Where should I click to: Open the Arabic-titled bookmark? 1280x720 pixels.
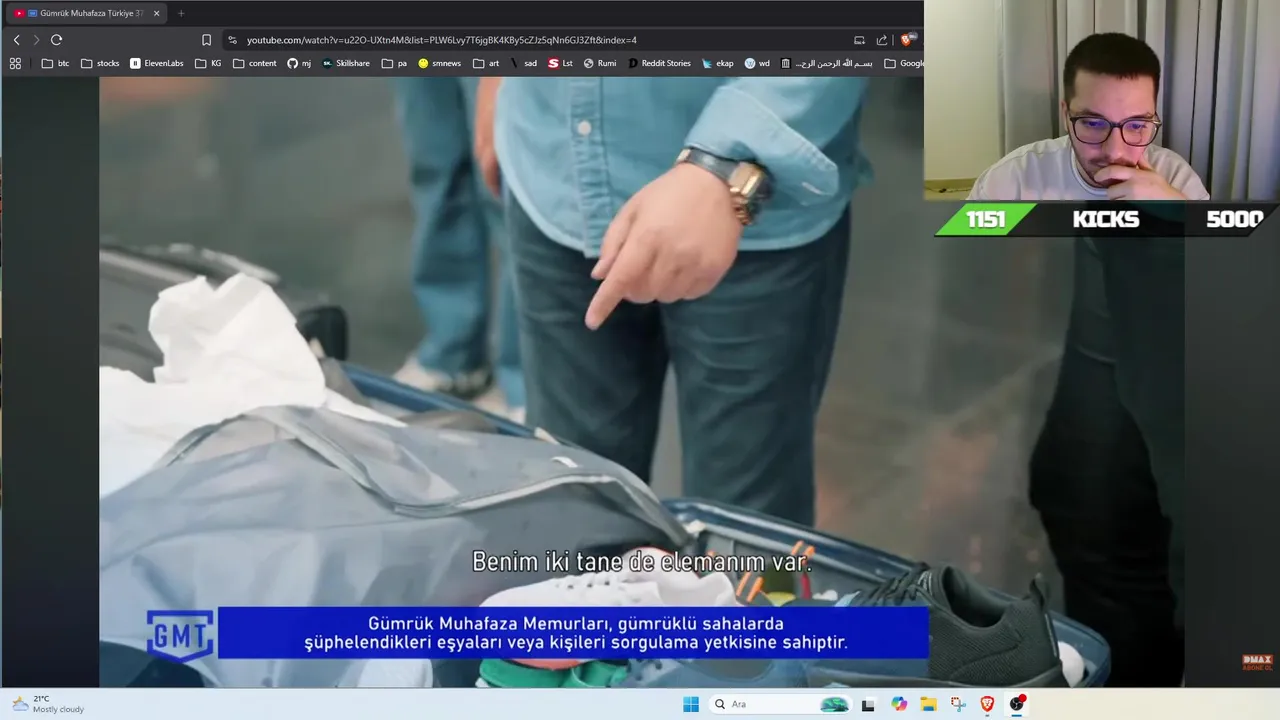coord(827,63)
